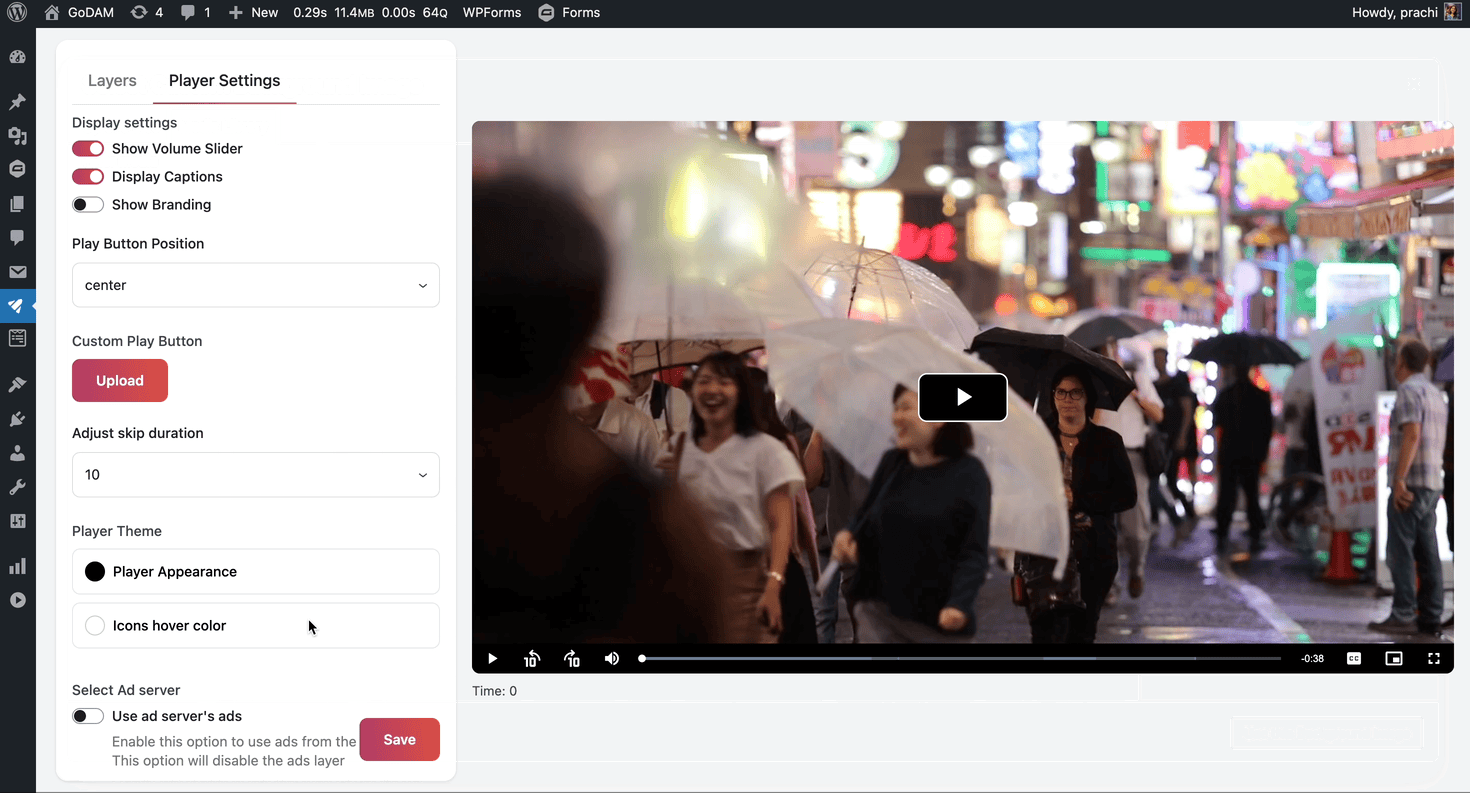Image resolution: width=1470 pixels, height=793 pixels.
Task: Click the Upload button for the custom play button
Action: [x=120, y=381]
